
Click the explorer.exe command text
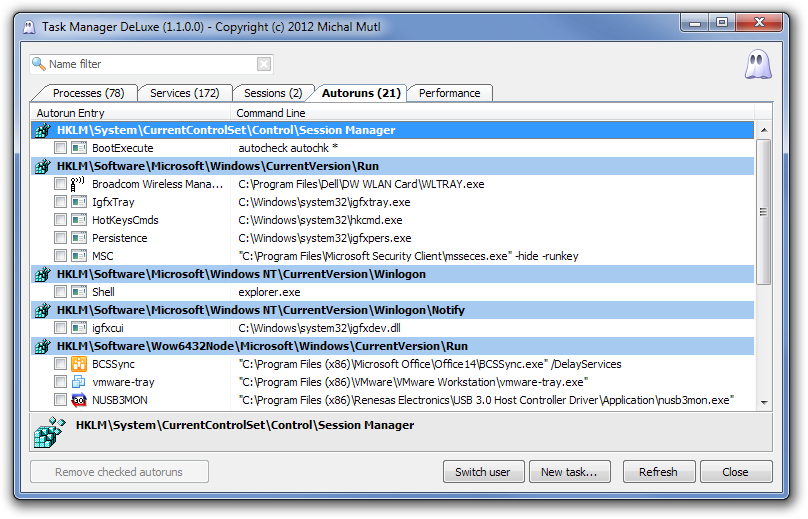click(x=269, y=292)
